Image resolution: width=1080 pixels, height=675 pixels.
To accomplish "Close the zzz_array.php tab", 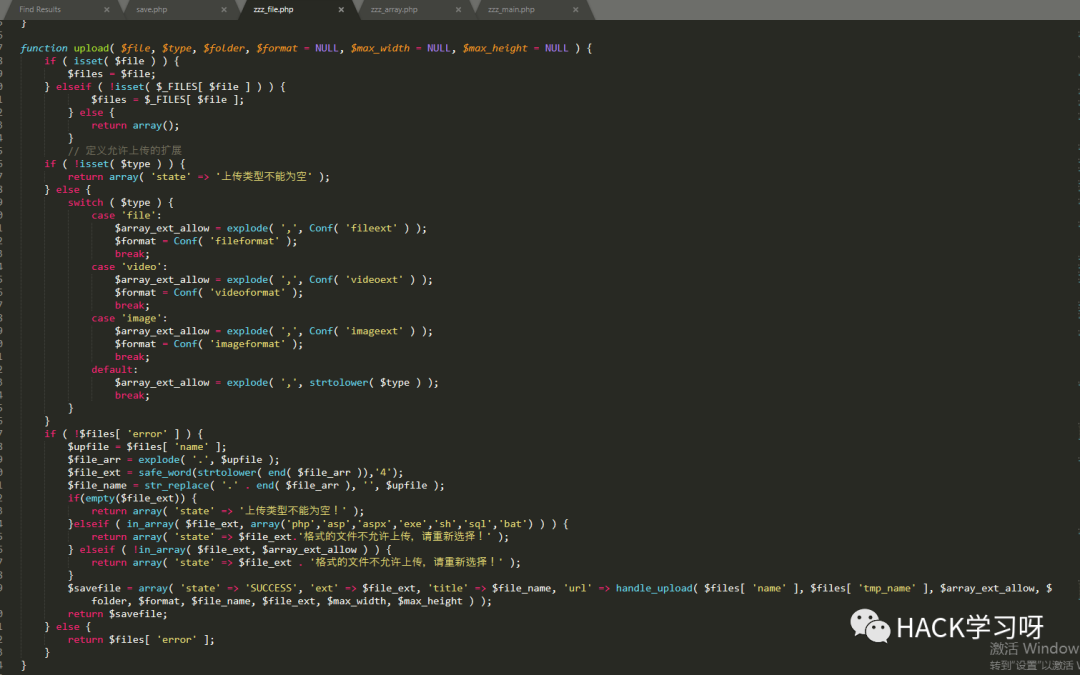I will coord(459,10).
